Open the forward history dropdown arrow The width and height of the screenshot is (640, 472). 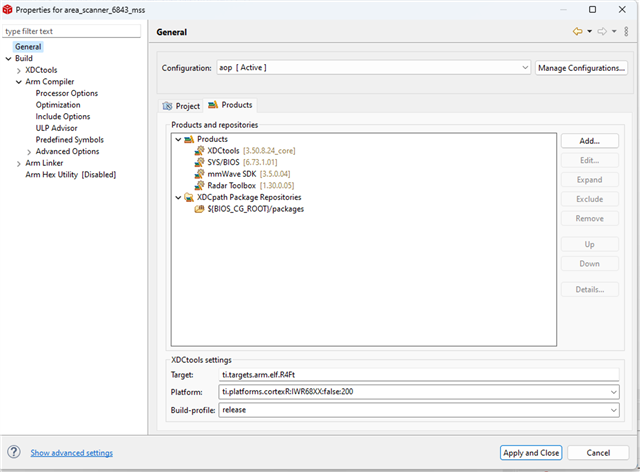pyautogui.click(x=614, y=31)
